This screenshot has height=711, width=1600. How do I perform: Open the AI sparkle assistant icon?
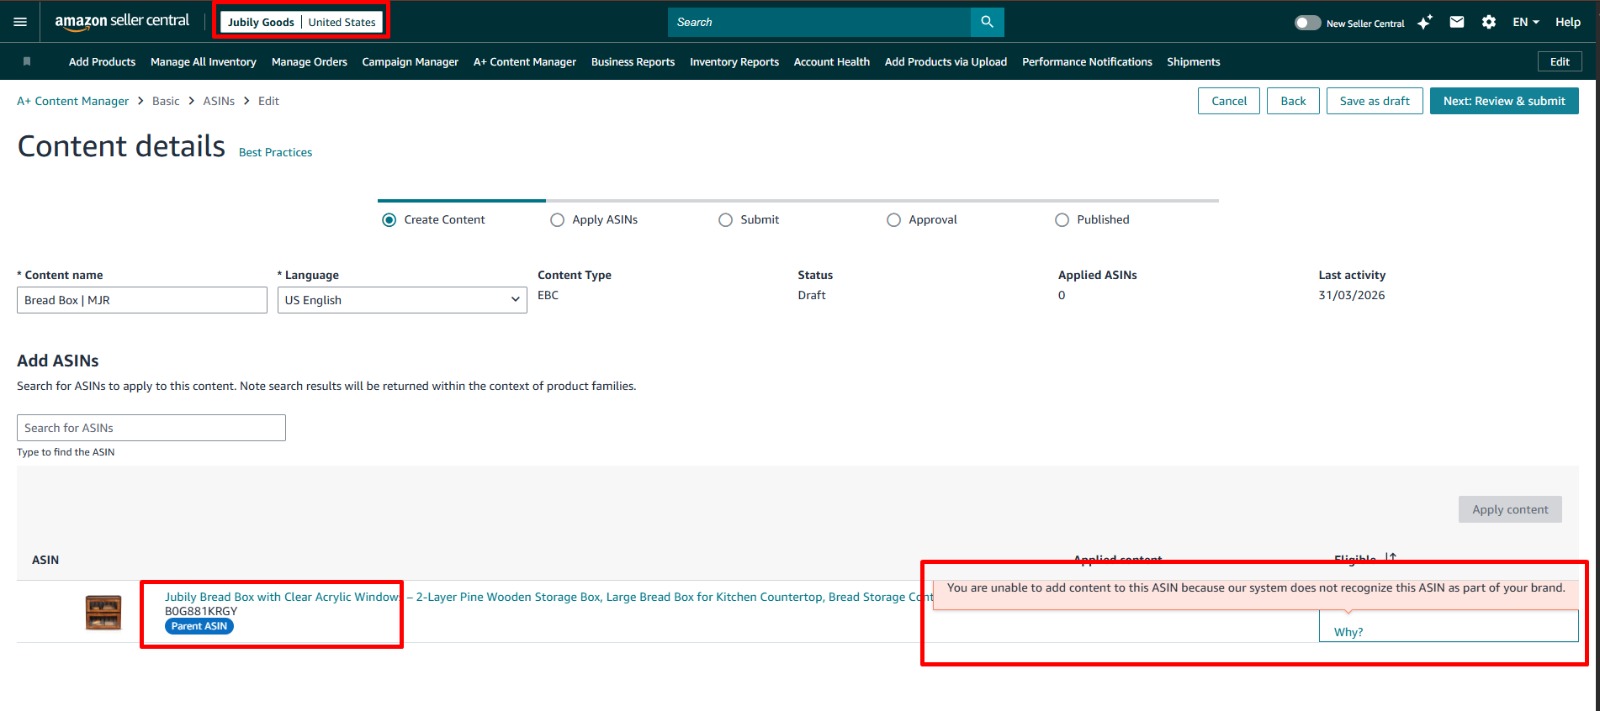(1425, 22)
